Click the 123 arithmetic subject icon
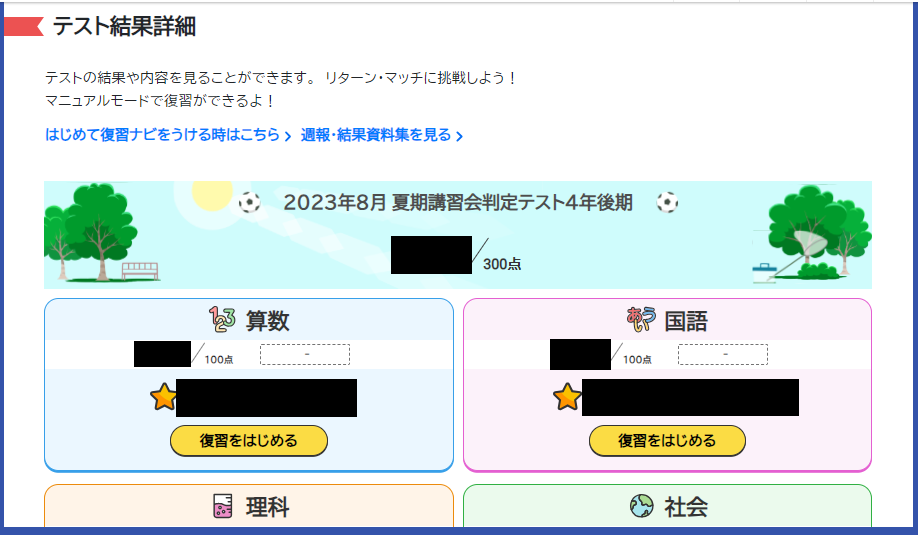 click(x=222, y=320)
